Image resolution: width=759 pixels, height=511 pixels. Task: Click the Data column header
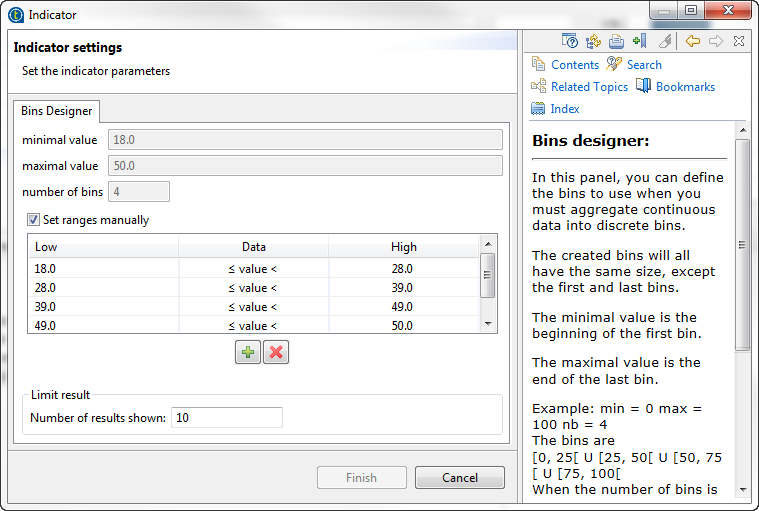[254, 247]
